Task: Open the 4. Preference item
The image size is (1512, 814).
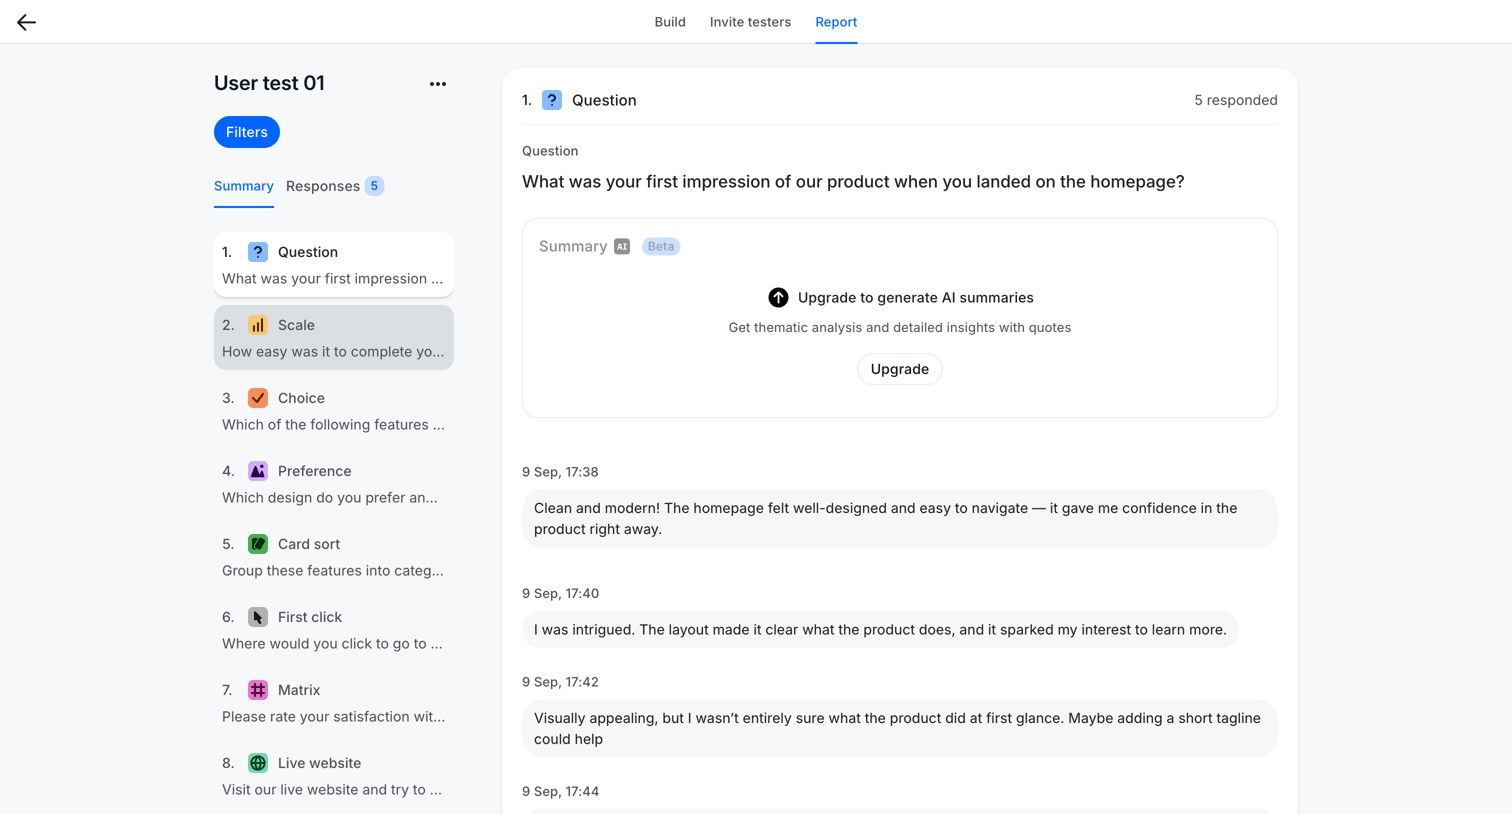Action: tap(334, 484)
